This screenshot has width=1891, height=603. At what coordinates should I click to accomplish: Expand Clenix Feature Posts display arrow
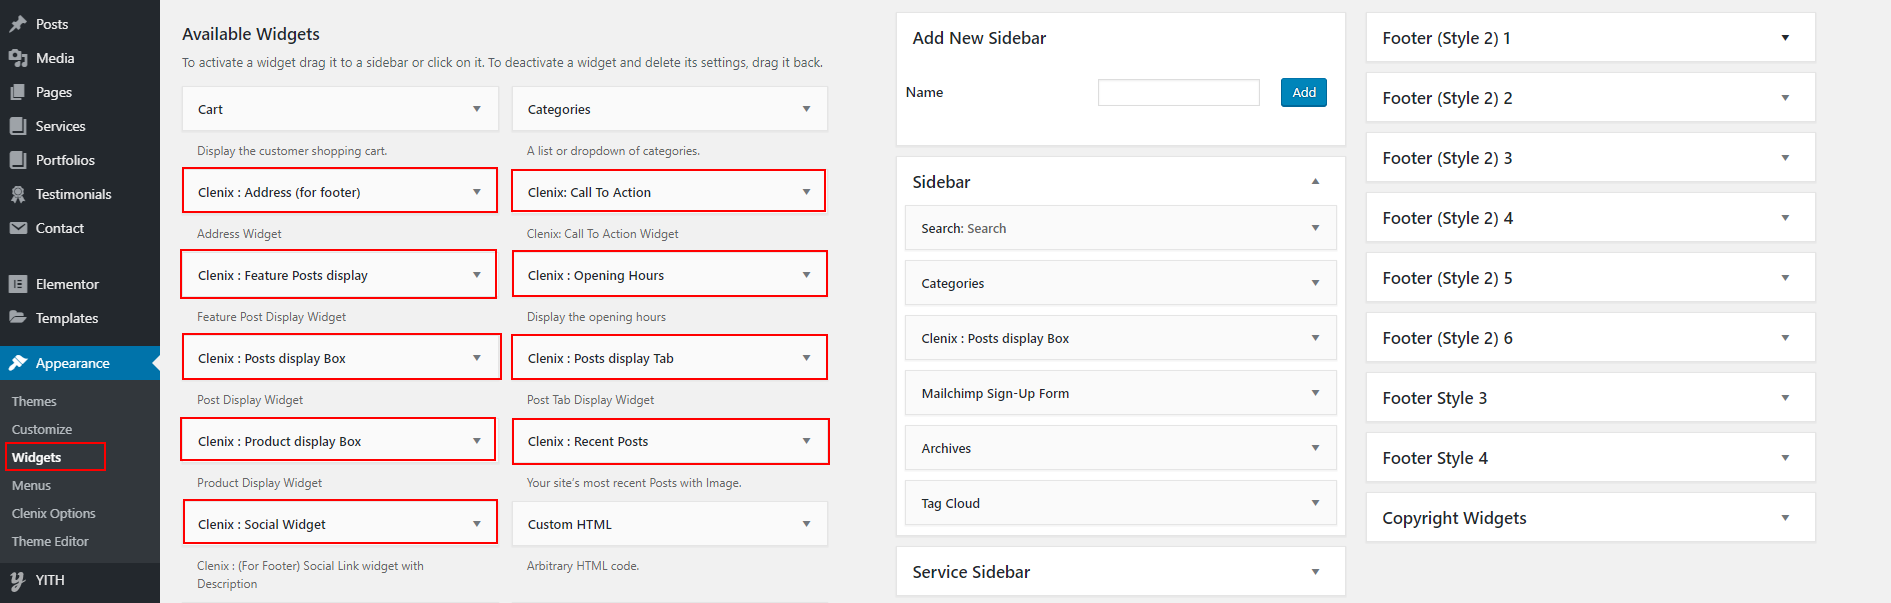click(x=477, y=275)
